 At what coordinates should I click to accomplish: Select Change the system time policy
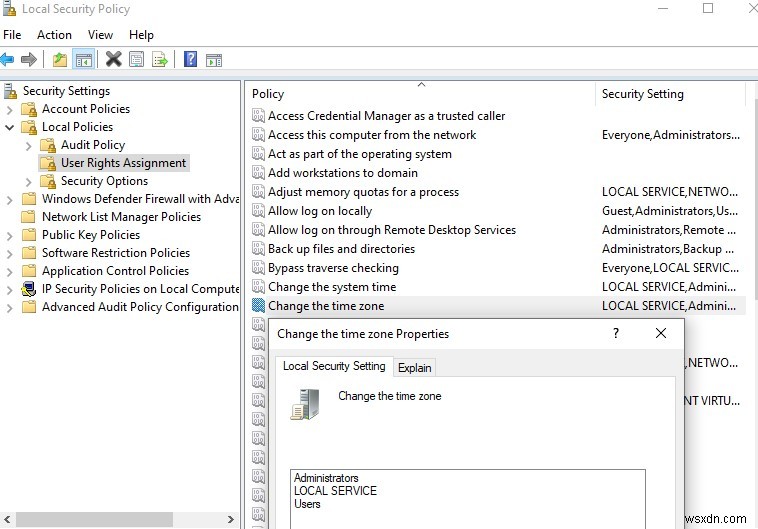[x=332, y=287]
